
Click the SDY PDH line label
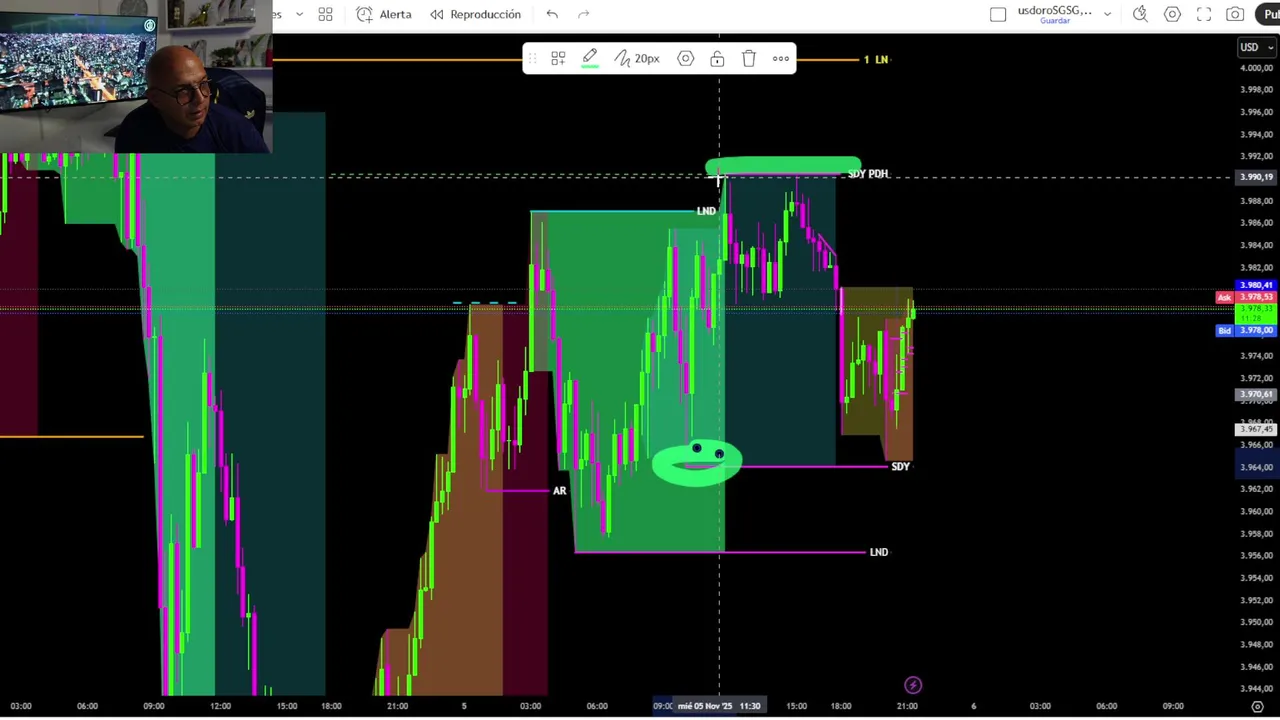point(868,174)
